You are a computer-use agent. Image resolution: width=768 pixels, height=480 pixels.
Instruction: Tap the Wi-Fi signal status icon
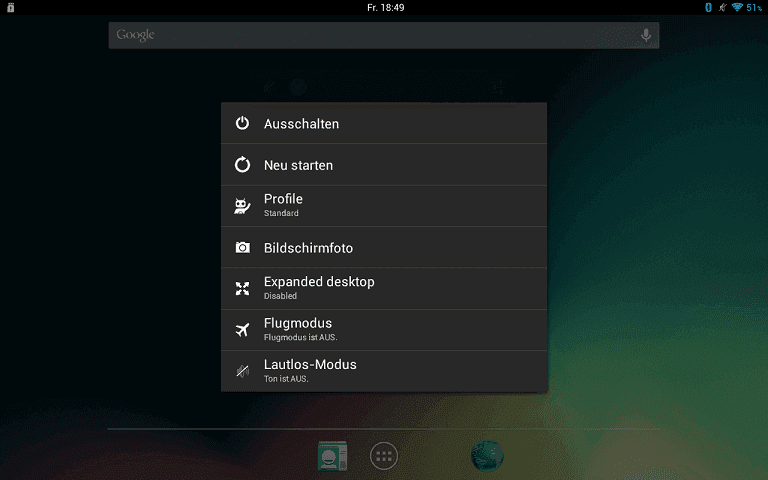pos(737,7)
